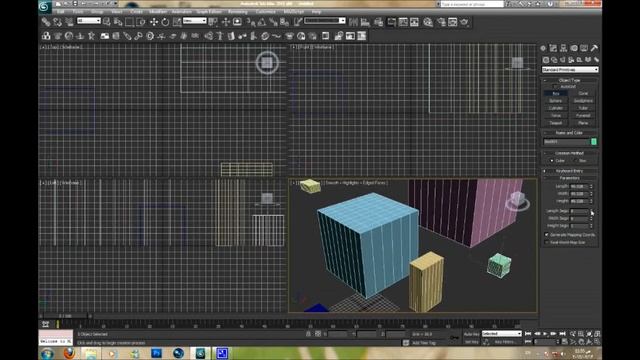Open the Select by Name dialog
The height and width of the screenshot is (360, 640).
(118, 22)
